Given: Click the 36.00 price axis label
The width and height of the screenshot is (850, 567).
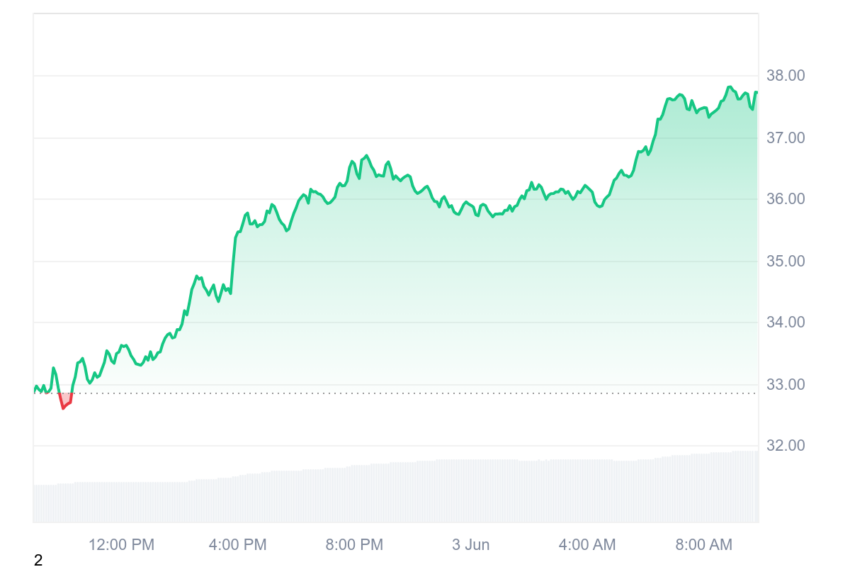Looking at the screenshot, I should click(785, 199).
